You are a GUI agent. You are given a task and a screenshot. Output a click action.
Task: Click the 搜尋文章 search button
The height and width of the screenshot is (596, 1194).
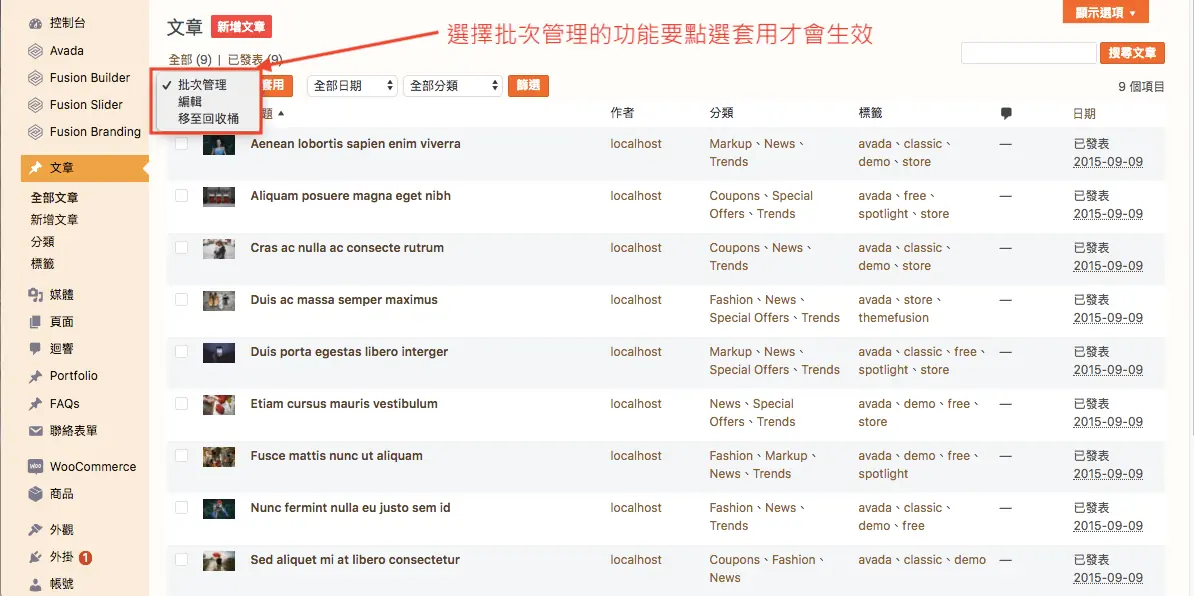click(1132, 53)
